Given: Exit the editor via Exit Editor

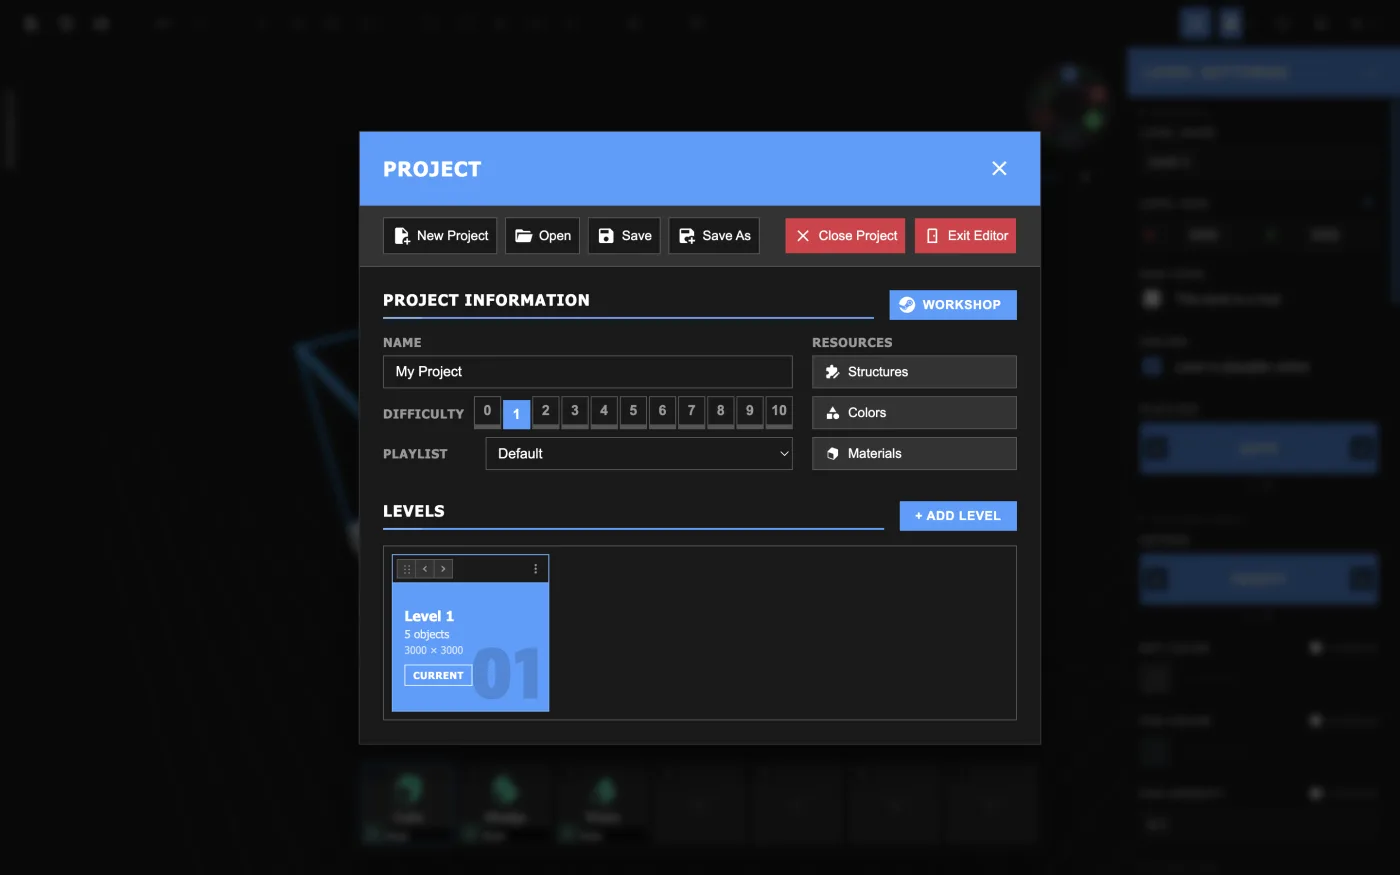Looking at the screenshot, I should coord(965,236).
